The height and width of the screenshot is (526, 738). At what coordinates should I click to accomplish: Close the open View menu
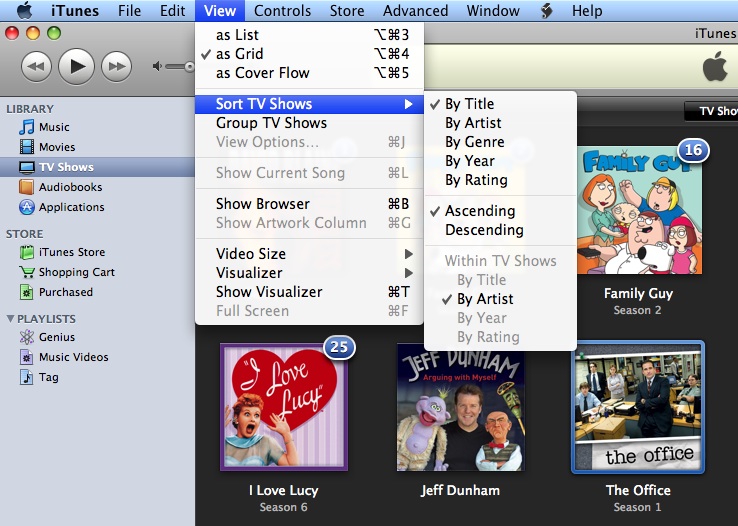pyautogui.click(x=220, y=10)
